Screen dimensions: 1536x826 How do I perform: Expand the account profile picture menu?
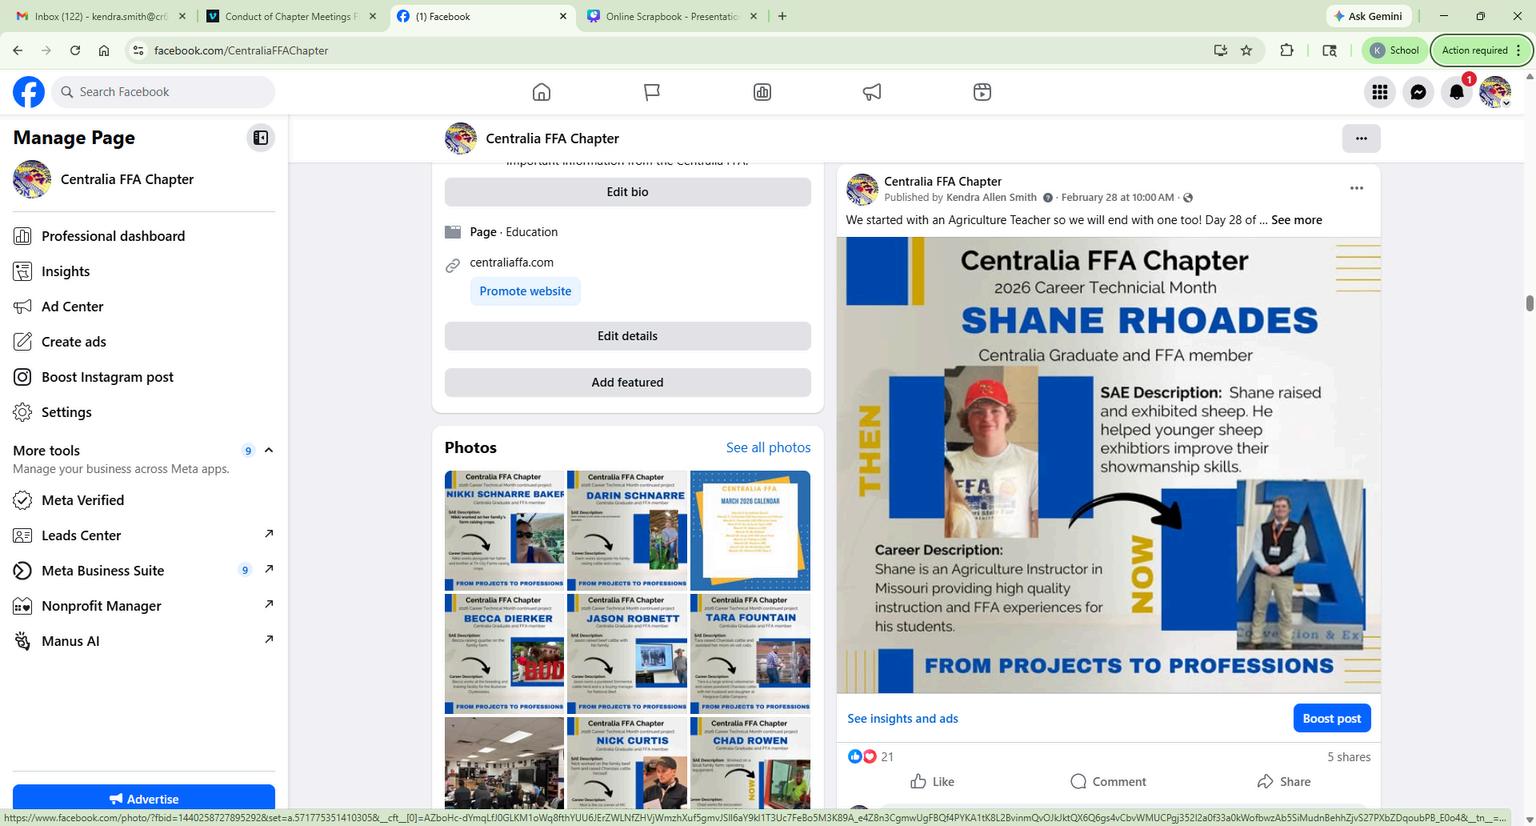click(1495, 92)
